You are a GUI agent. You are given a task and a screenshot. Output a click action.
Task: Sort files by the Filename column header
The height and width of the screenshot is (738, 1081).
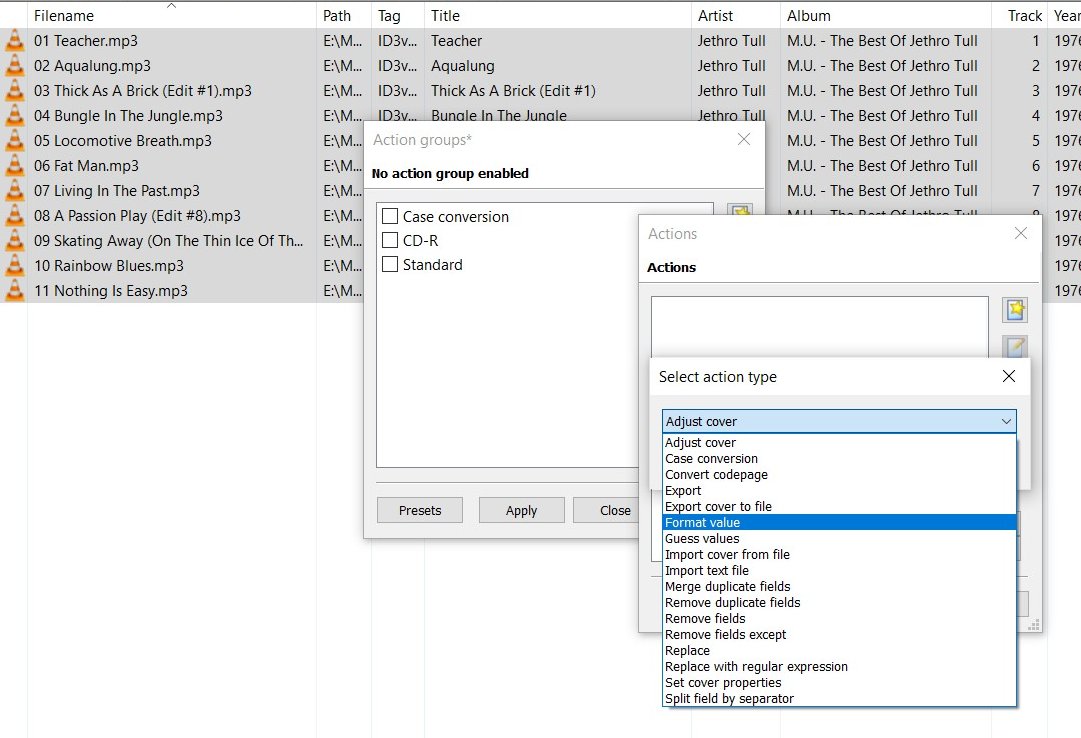tap(64, 16)
